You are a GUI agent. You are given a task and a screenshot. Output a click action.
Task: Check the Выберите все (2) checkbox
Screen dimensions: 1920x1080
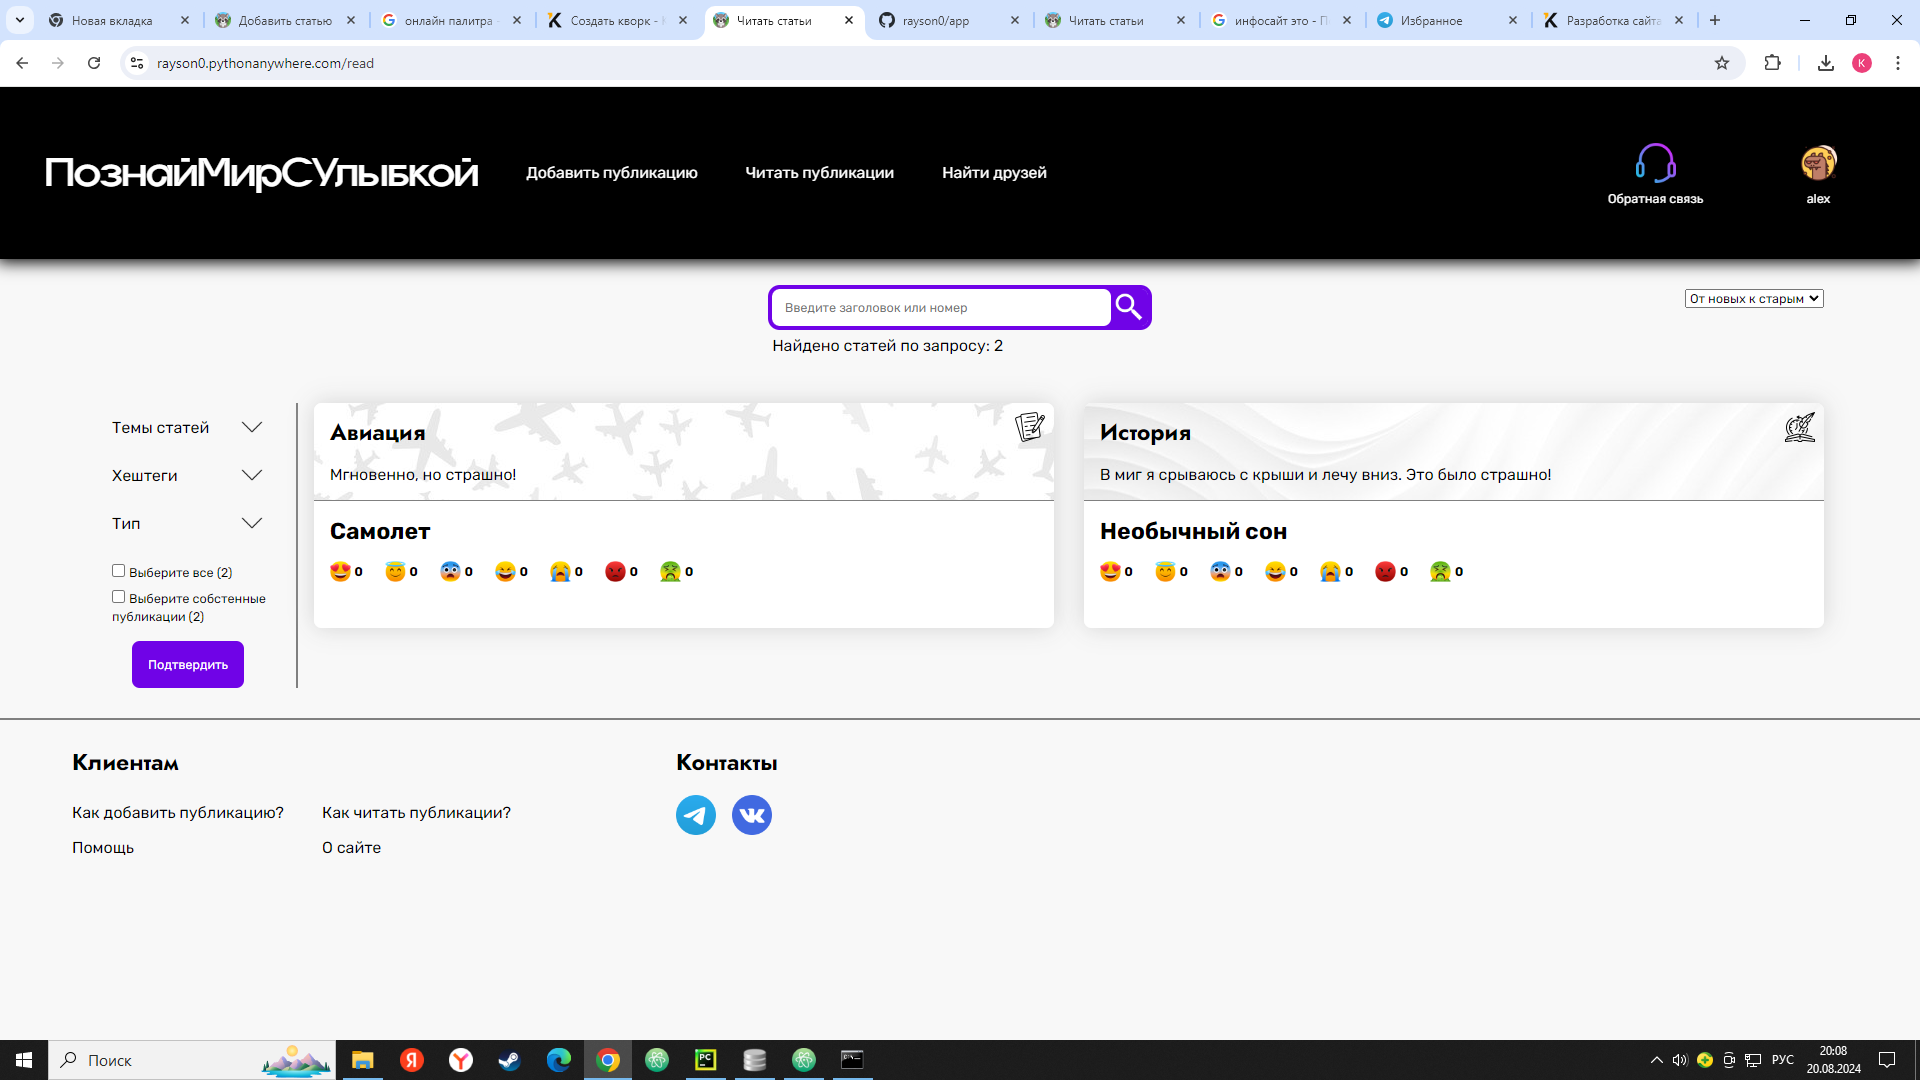pos(118,571)
